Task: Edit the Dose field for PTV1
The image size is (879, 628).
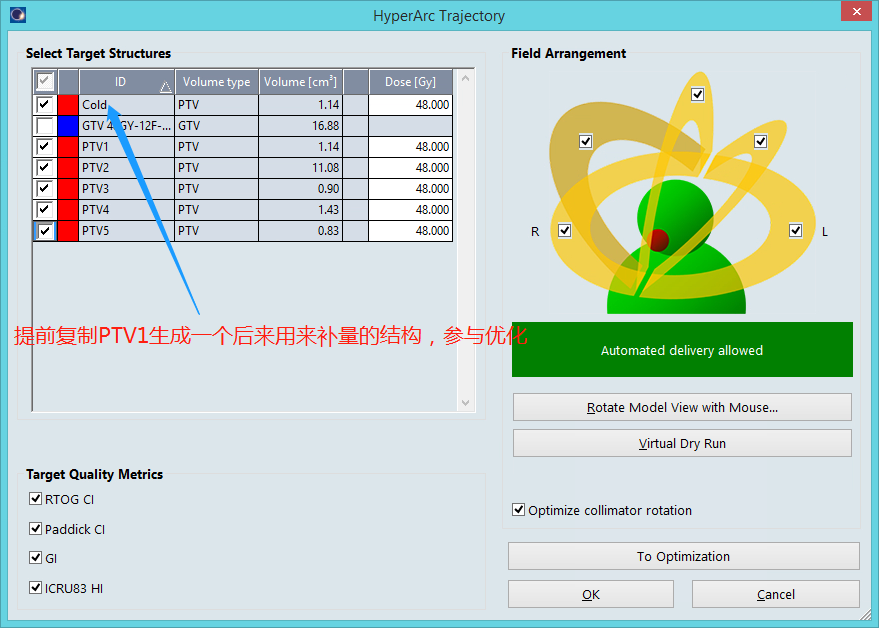Action: 410,147
